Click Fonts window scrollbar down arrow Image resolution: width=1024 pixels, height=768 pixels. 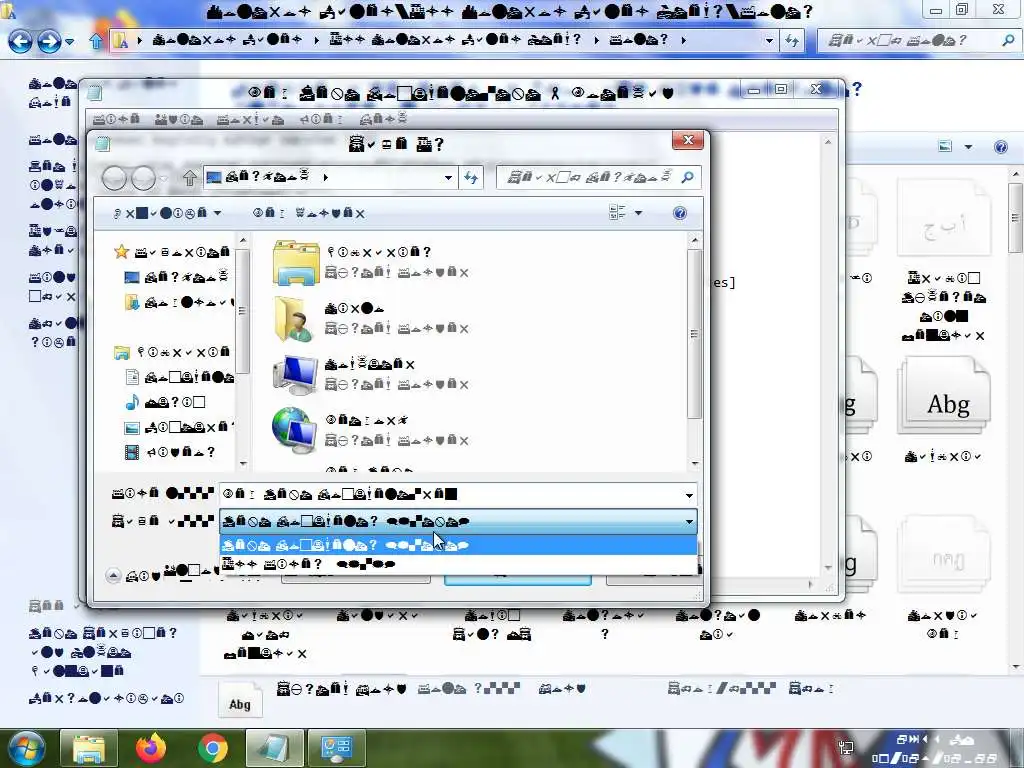click(x=1016, y=667)
